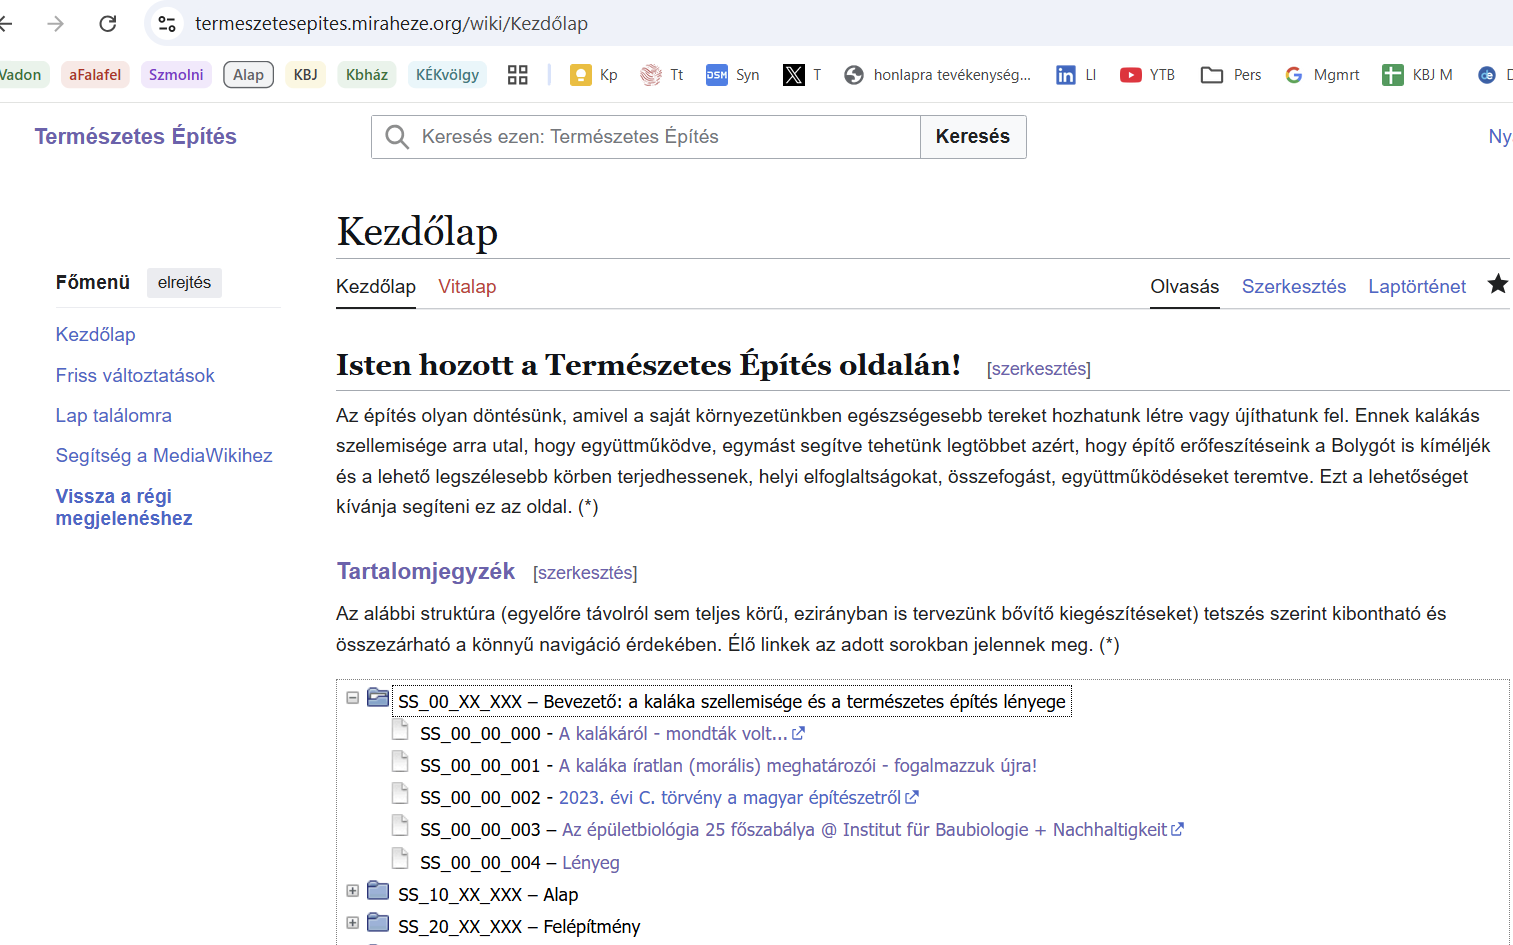The height and width of the screenshot is (945, 1513).
Task: Edit the Tartalomjegyzék section via szerkesztés
Action: coord(585,573)
